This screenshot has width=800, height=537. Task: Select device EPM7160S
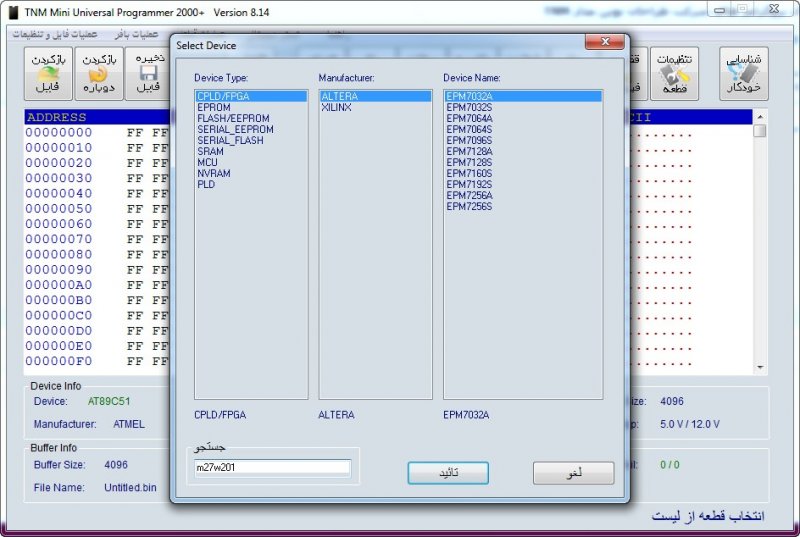tap(469, 173)
